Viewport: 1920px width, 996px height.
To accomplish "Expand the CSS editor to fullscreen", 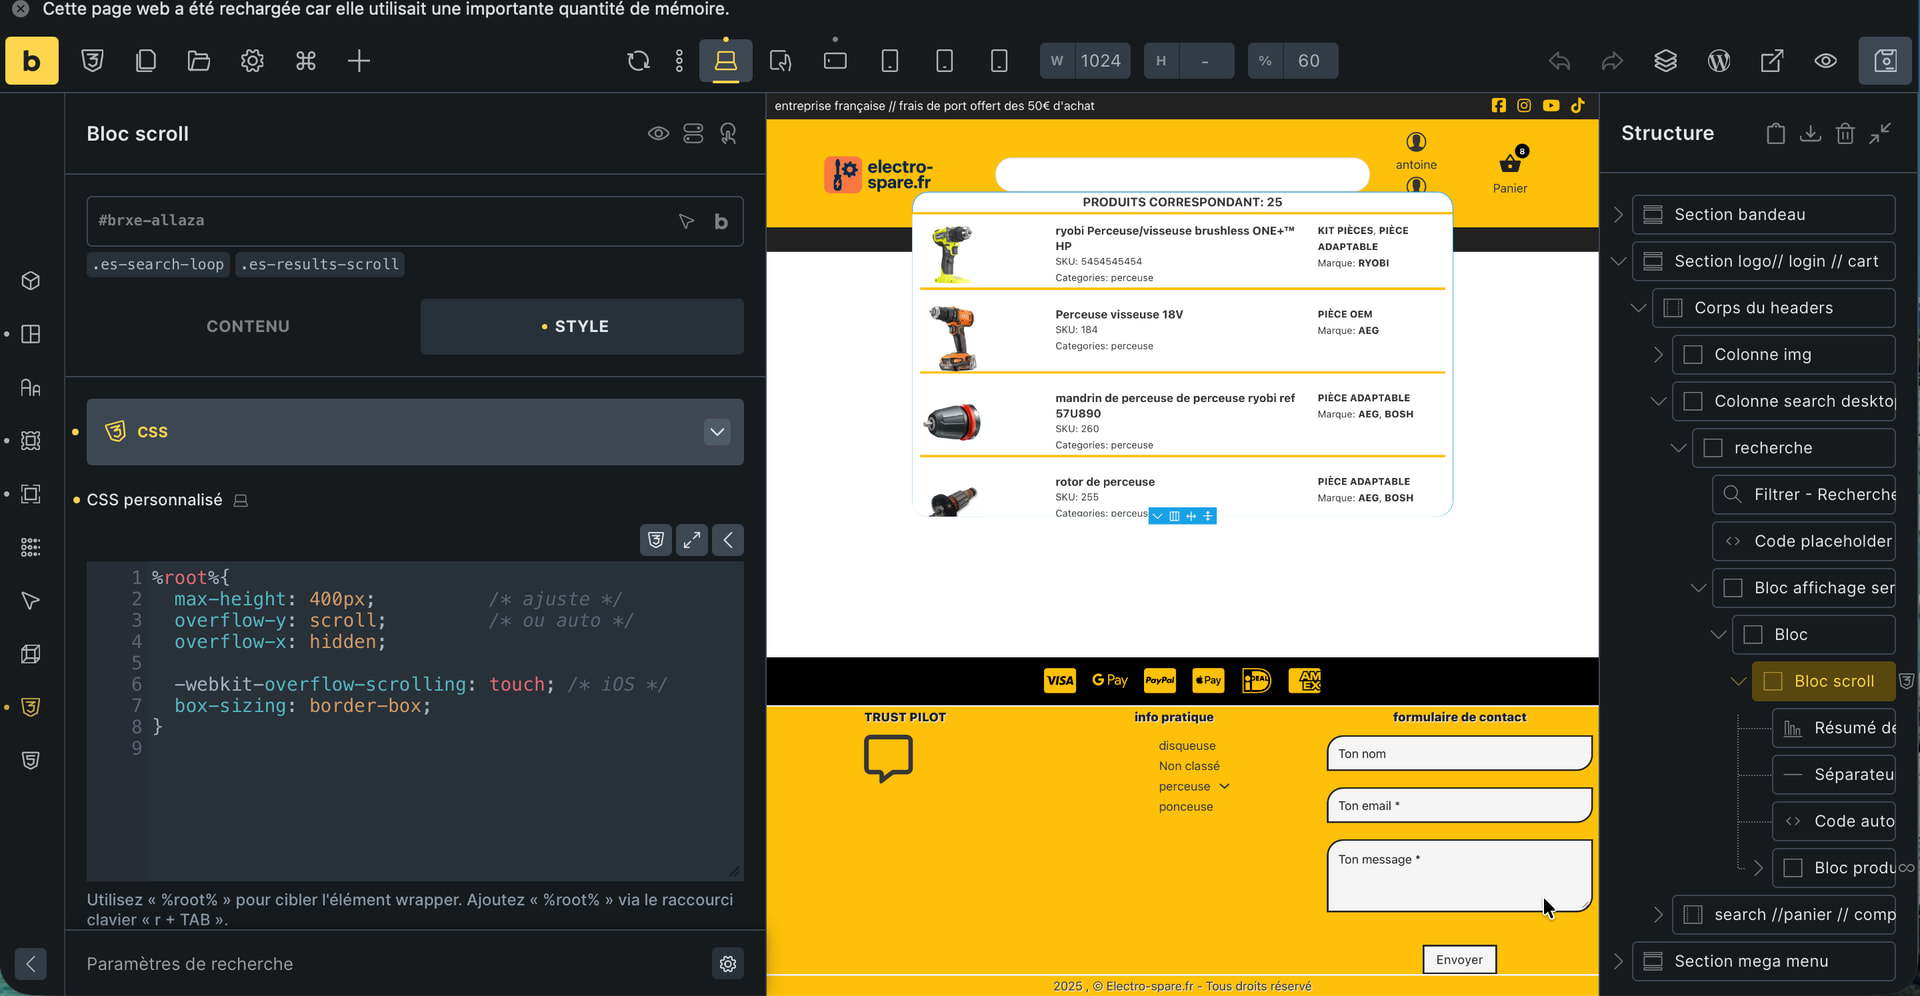I will pos(692,540).
